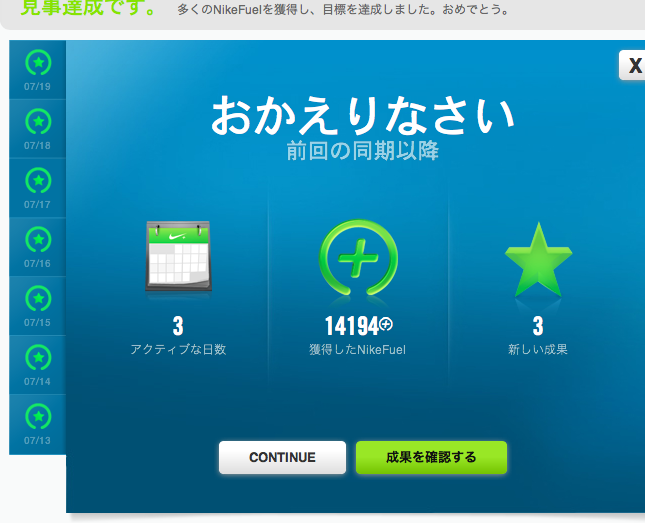The image size is (645, 523).
Task: Click the 獲得したNikeFuel label
Action: [x=357, y=350]
